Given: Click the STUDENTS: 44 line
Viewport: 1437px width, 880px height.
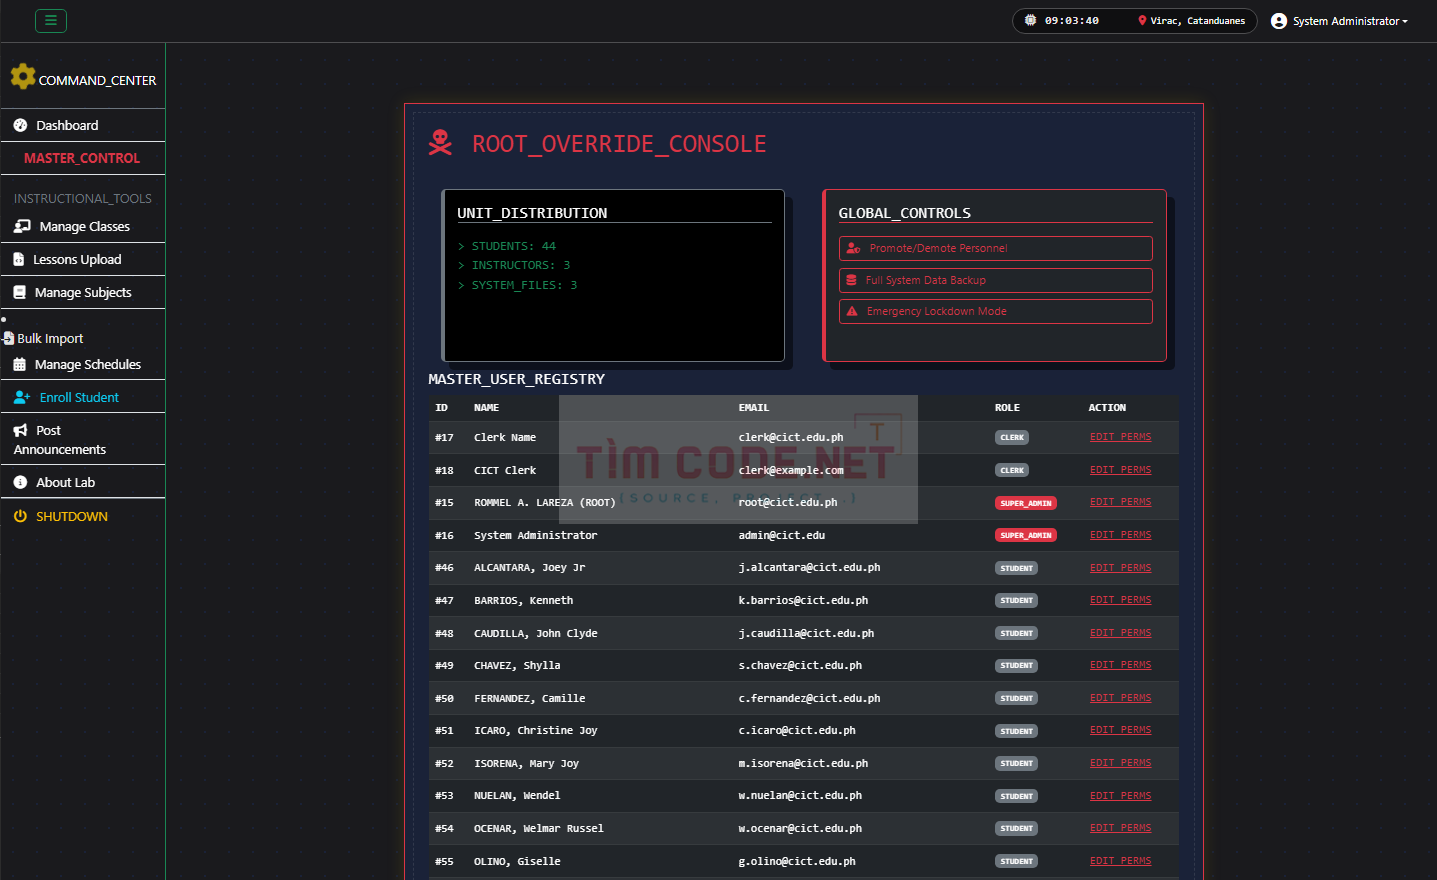Looking at the screenshot, I should (x=506, y=246).
